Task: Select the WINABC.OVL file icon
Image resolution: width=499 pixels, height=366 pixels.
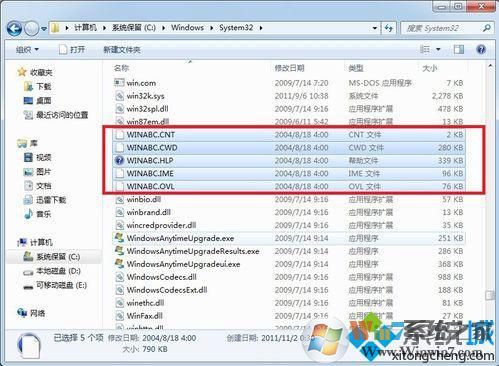Action: pyautogui.click(x=119, y=186)
